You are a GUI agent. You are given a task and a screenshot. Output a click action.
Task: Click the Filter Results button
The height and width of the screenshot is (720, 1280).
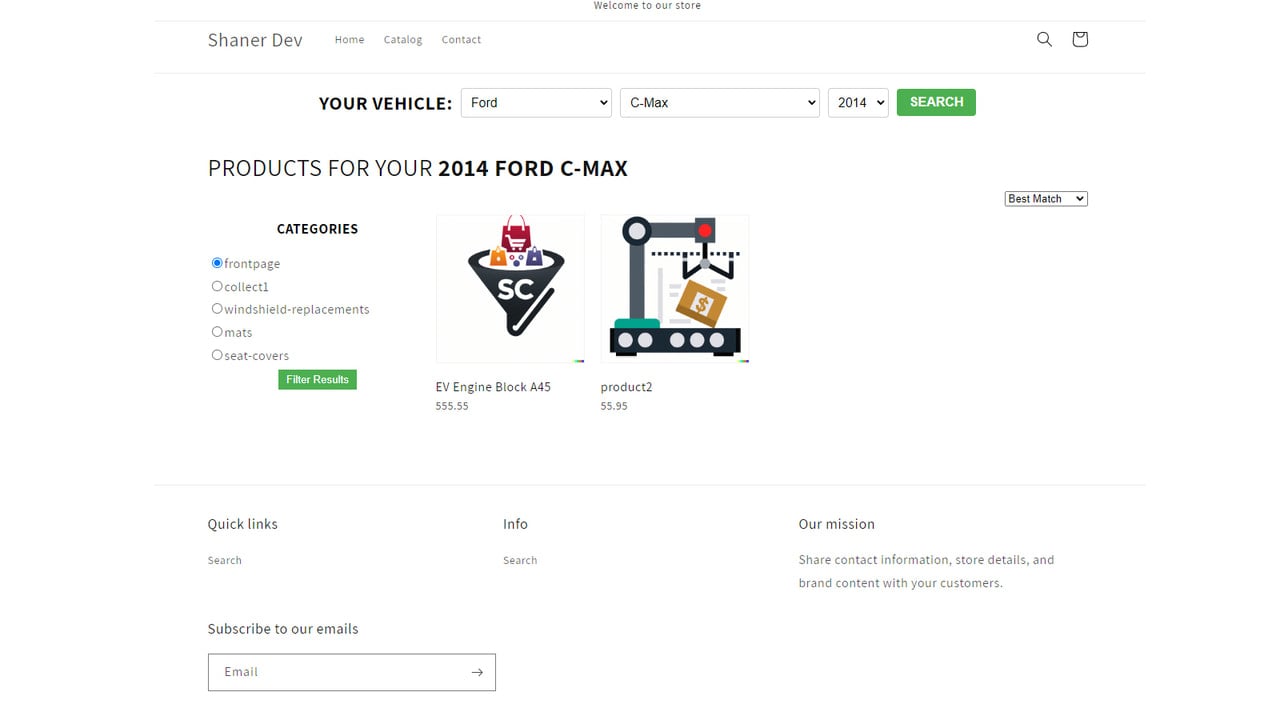(x=317, y=380)
